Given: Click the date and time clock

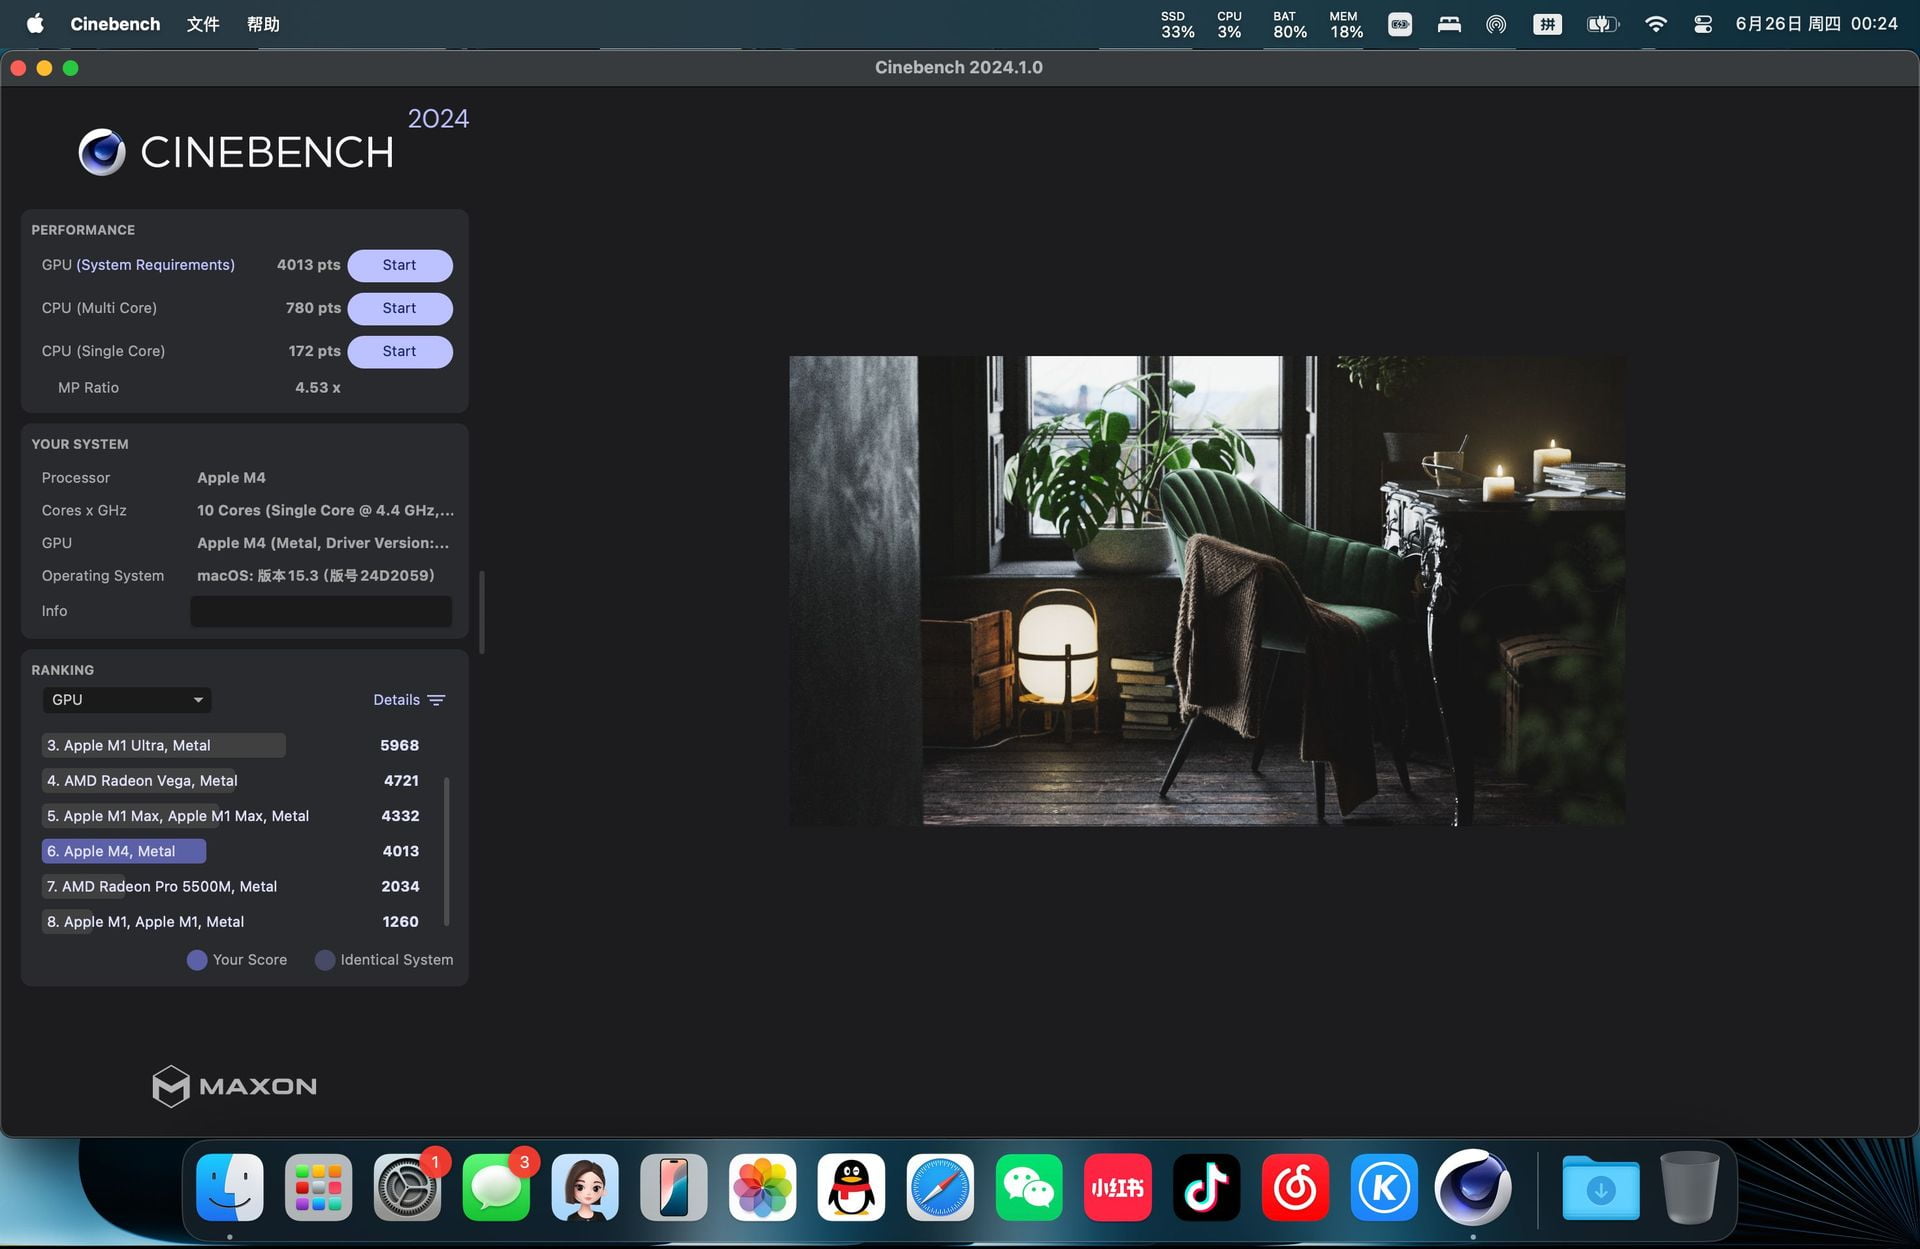Looking at the screenshot, I should tap(1816, 24).
